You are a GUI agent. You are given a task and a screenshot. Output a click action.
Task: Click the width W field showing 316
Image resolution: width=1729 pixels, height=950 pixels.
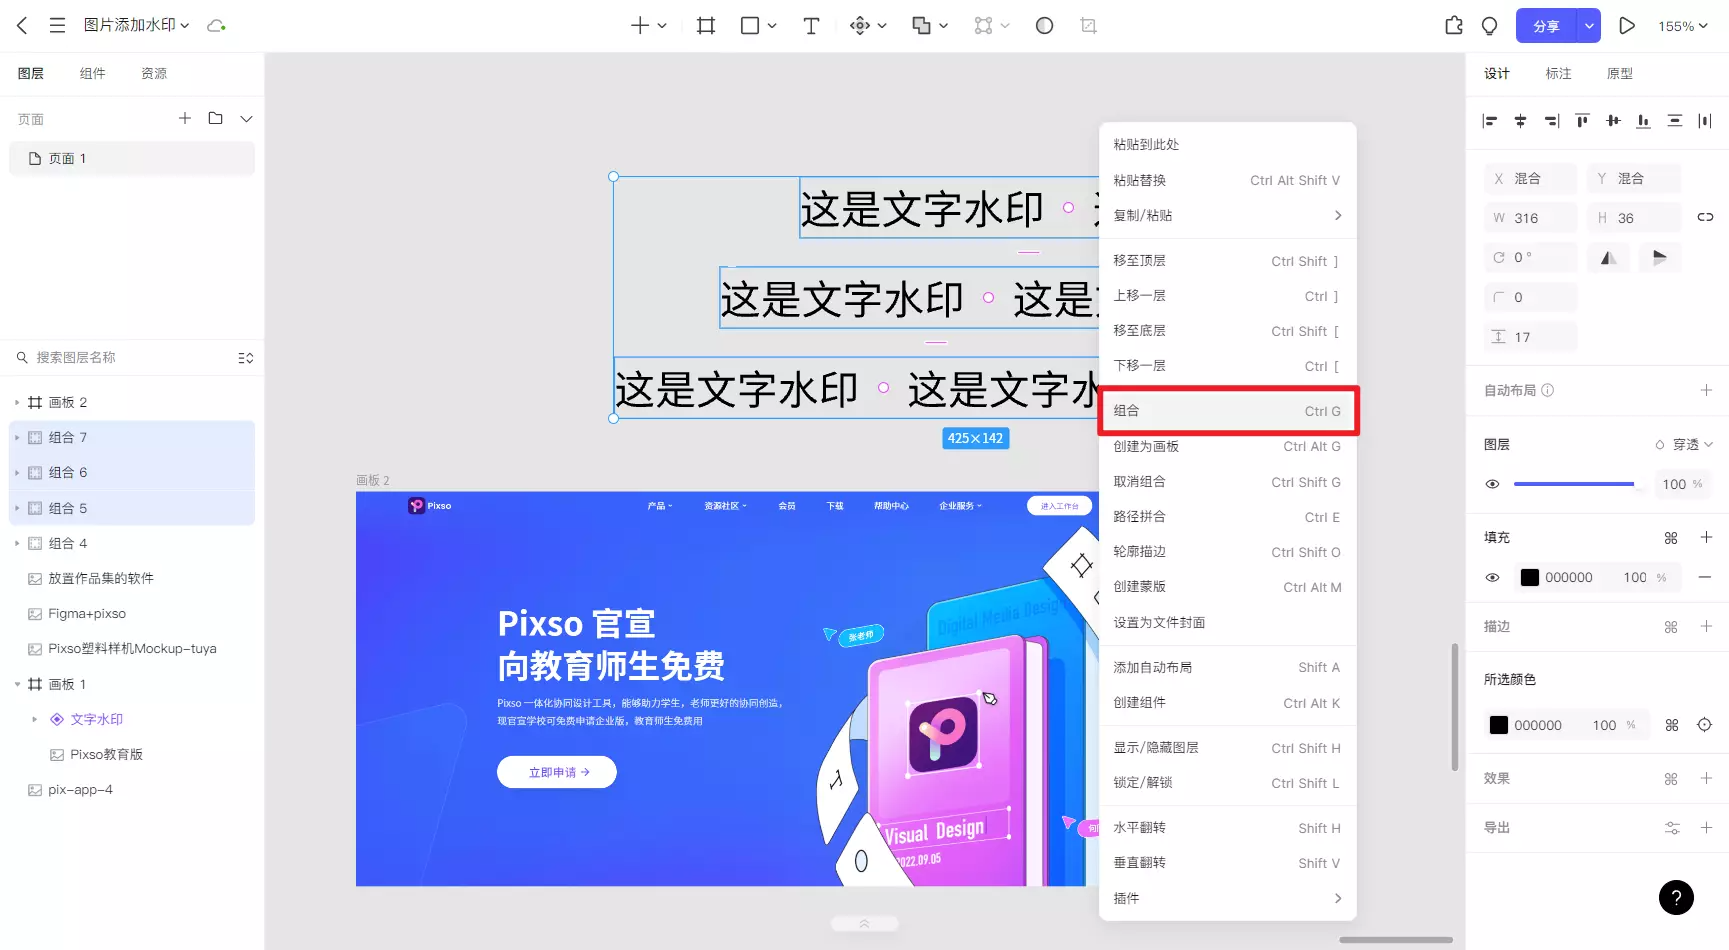1530,218
